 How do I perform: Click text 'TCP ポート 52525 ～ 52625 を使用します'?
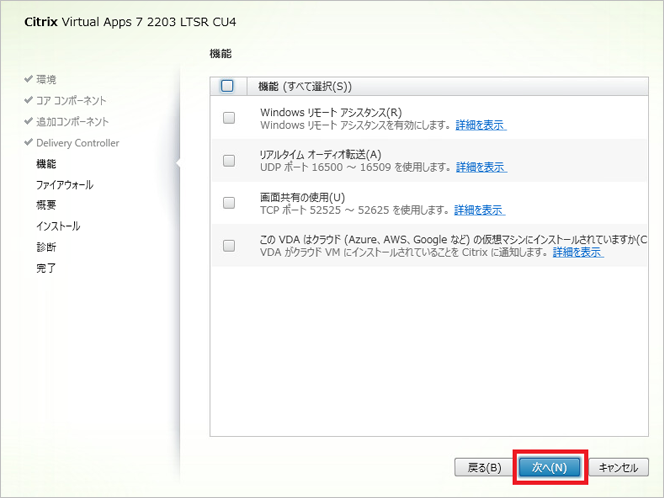(354, 210)
